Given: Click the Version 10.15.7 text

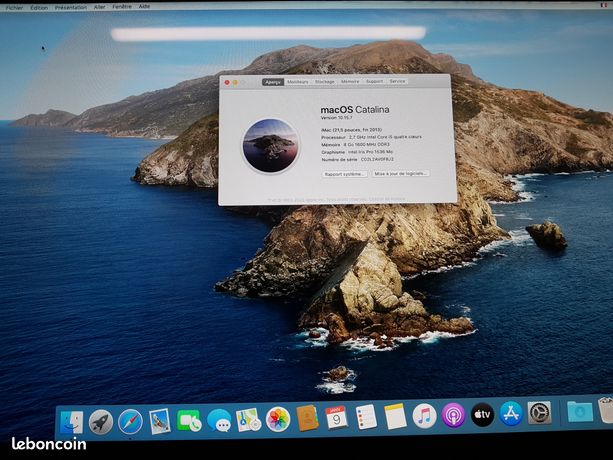Looking at the screenshot, I should click(x=336, y=118).
